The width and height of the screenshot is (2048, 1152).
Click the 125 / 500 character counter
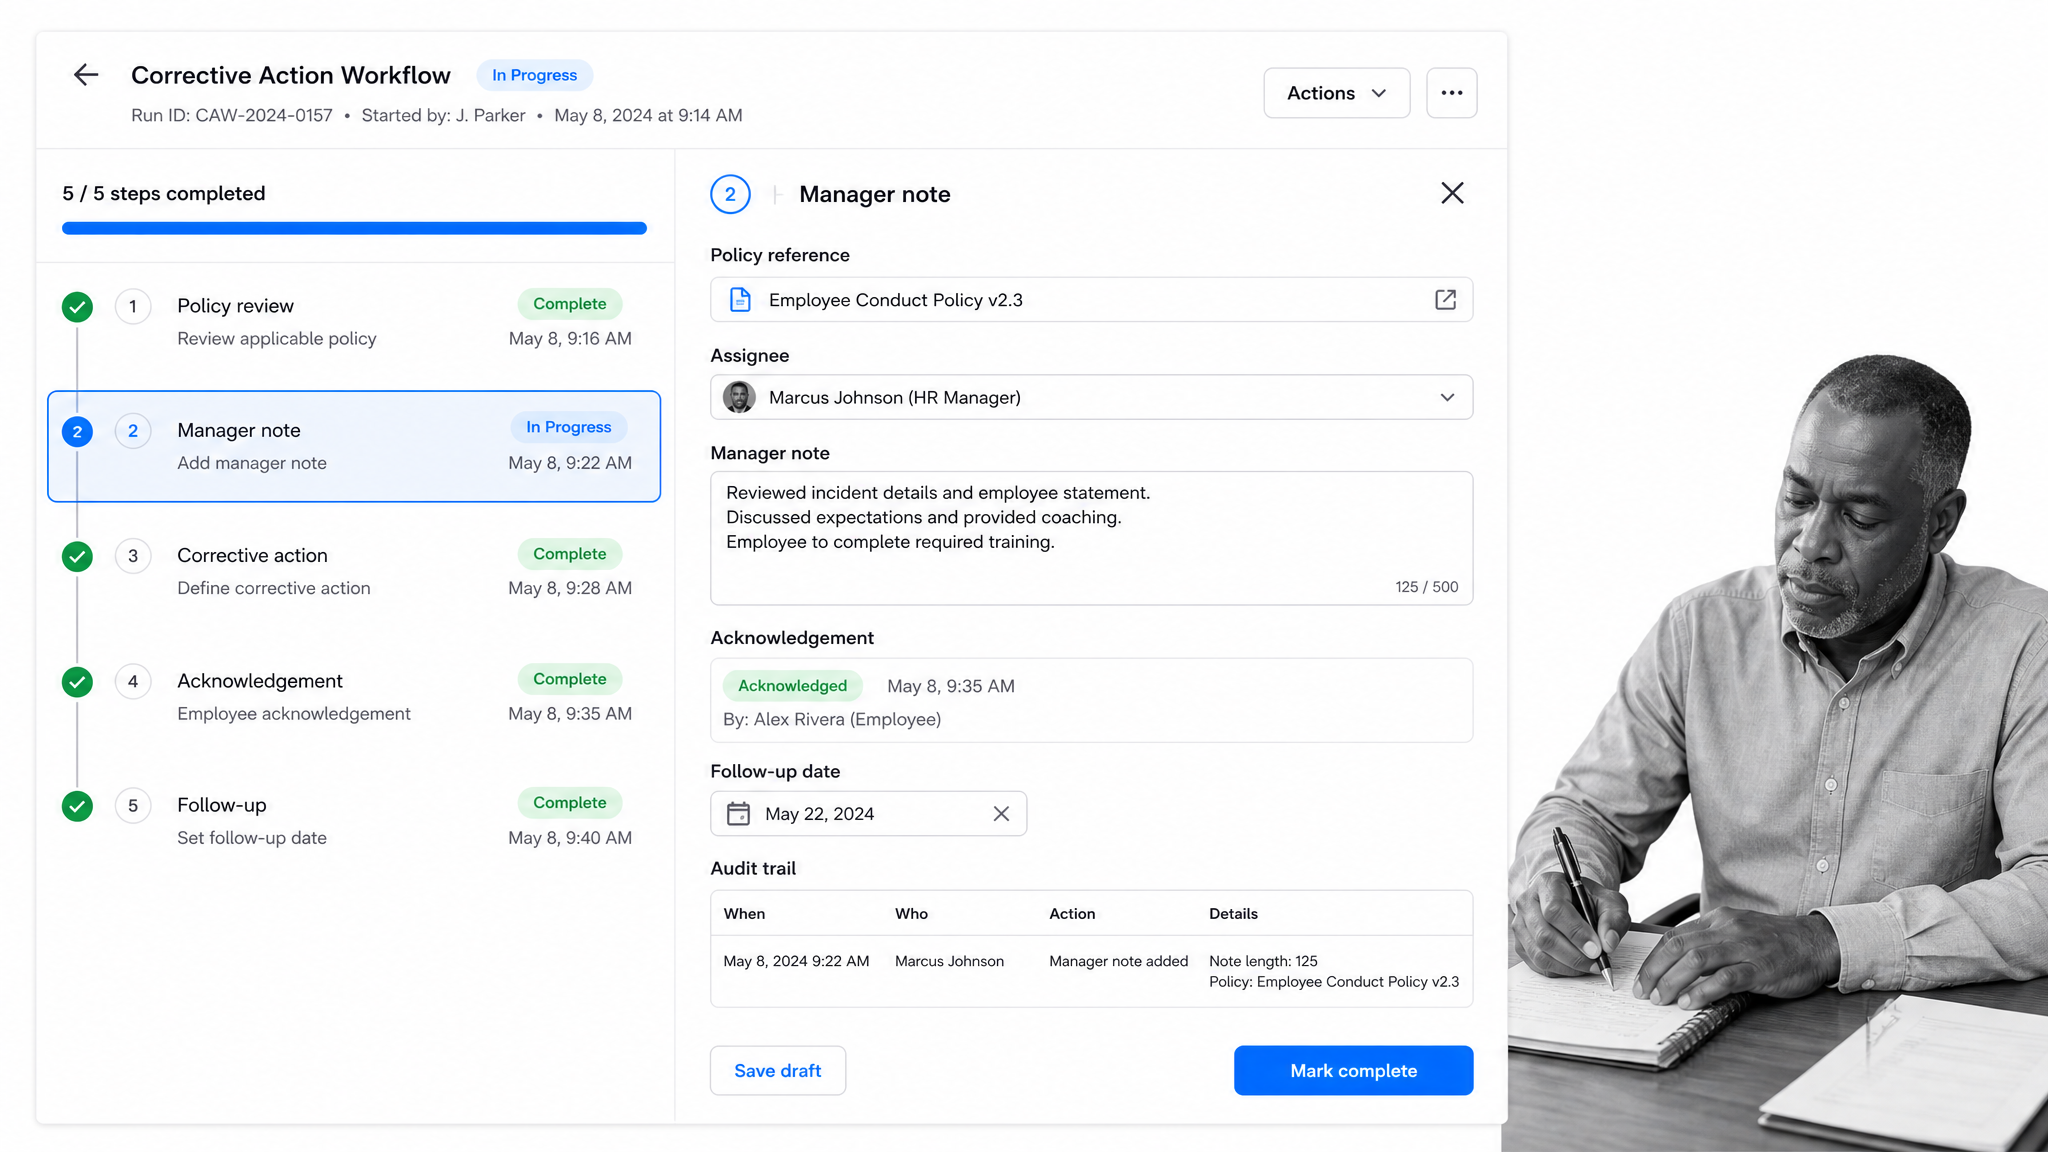1426,587
